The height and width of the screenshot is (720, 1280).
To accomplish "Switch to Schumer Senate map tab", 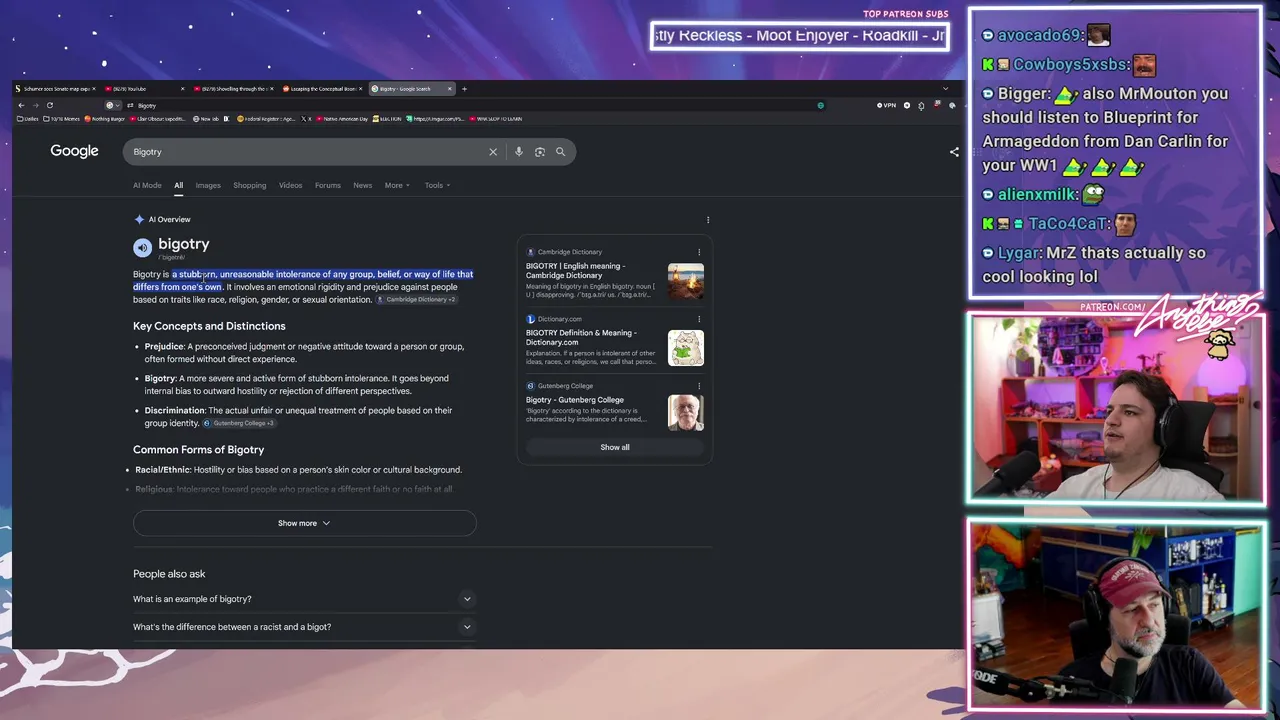I will (56, 89).
